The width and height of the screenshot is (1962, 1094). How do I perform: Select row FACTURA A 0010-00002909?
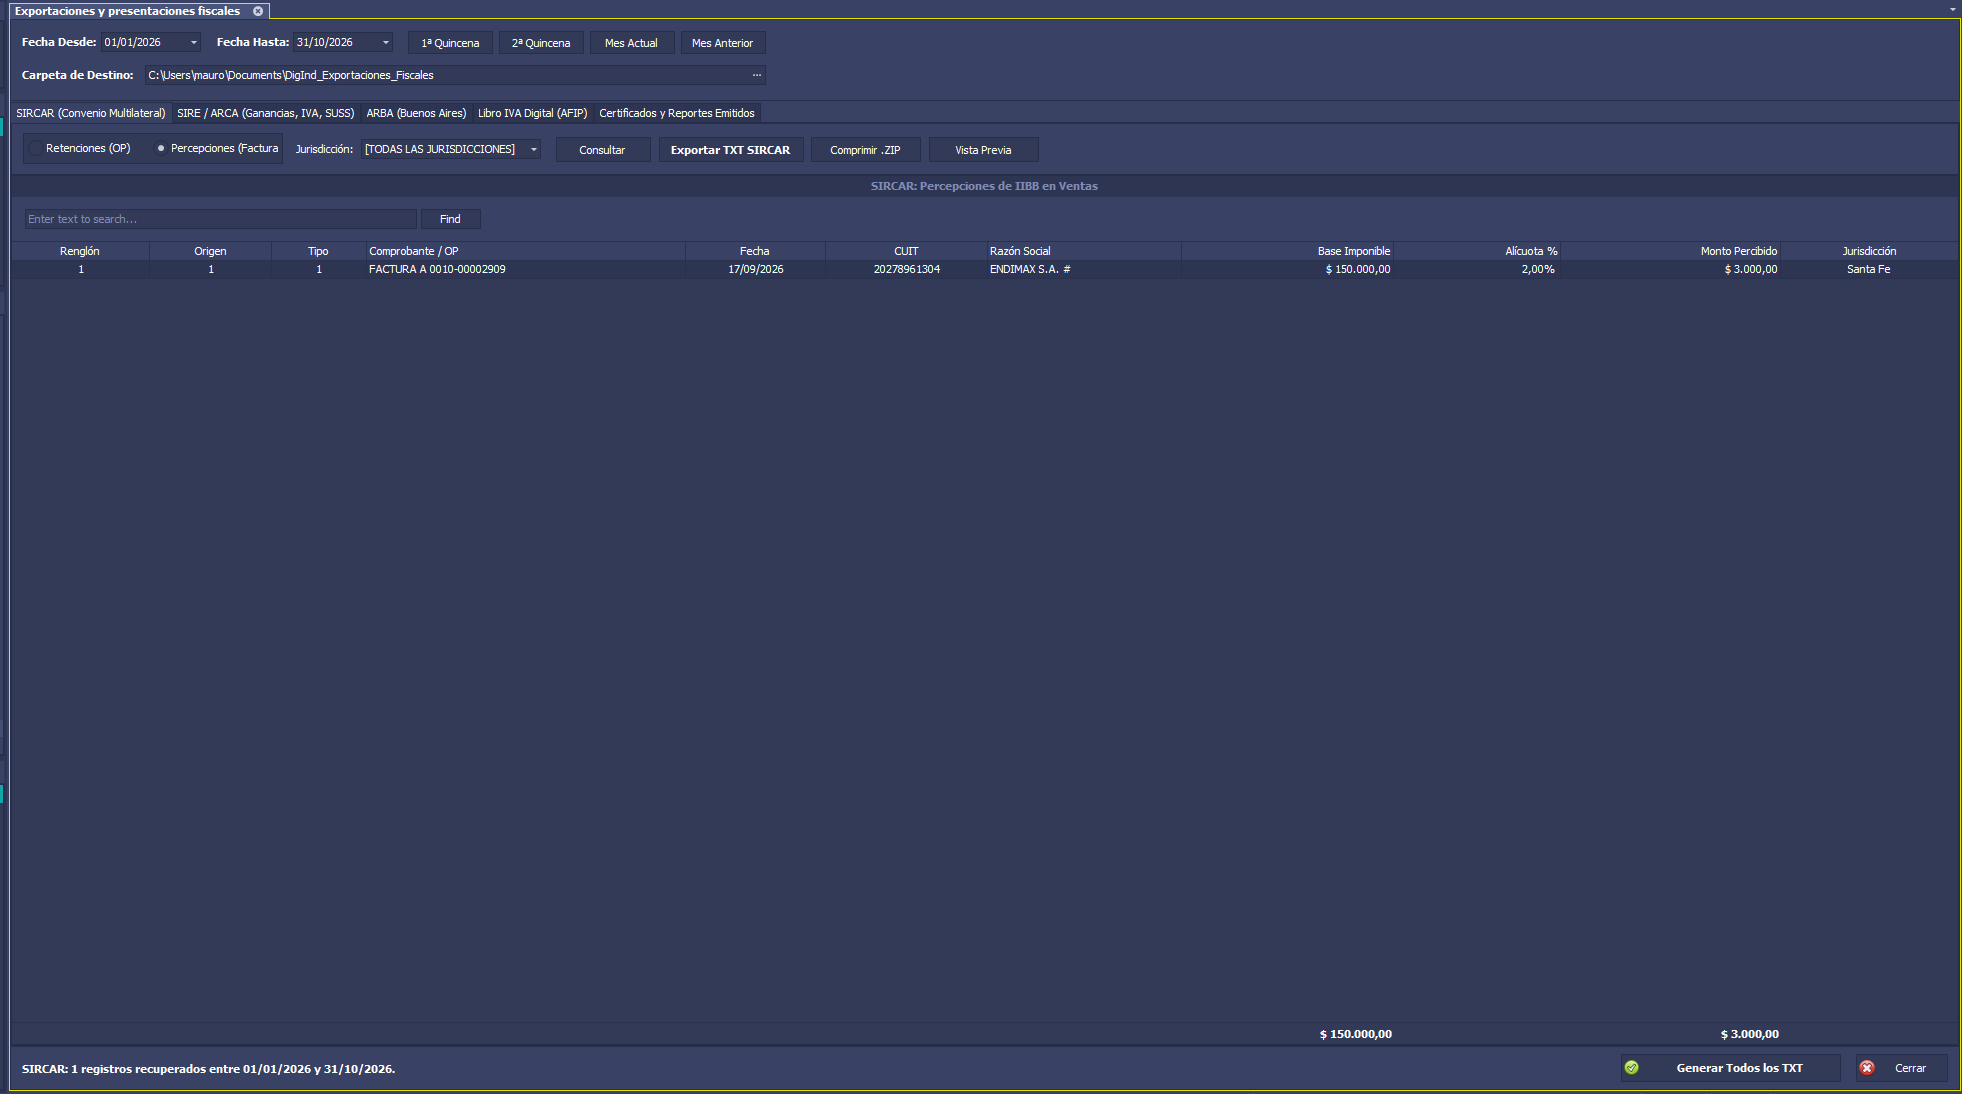[984, 269]
